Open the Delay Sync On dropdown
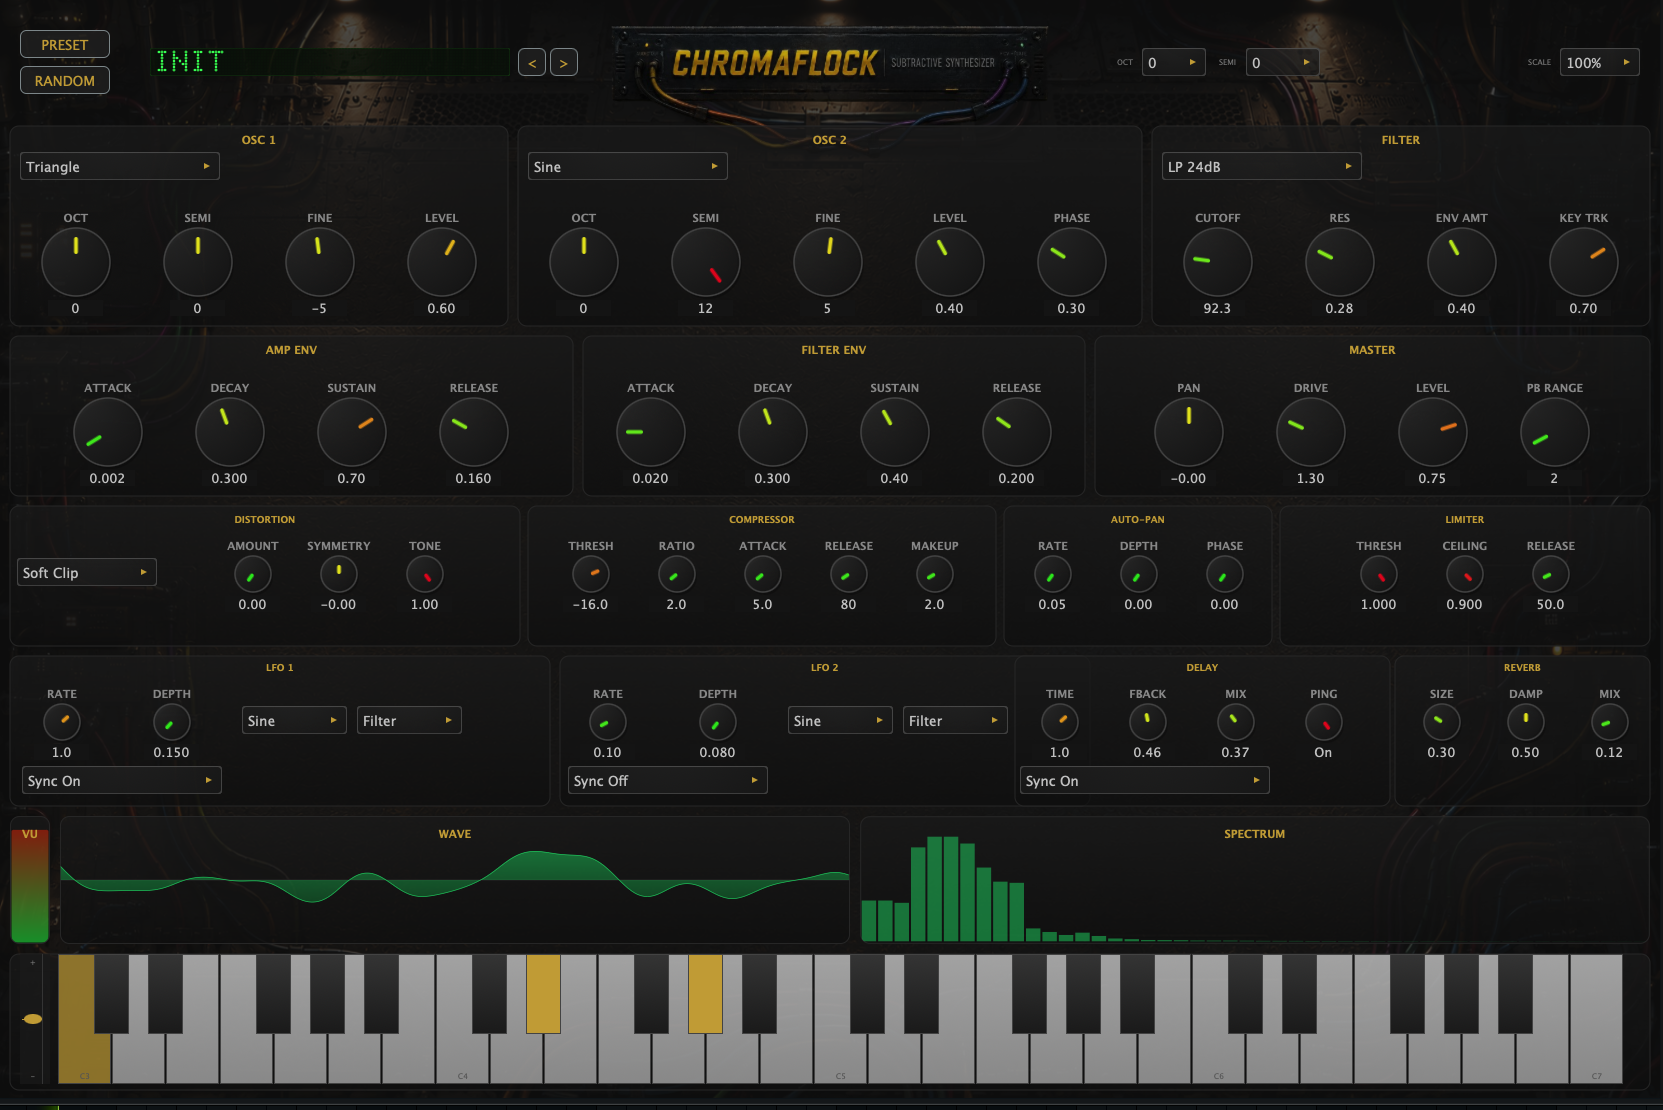 tap(1144, 781)
